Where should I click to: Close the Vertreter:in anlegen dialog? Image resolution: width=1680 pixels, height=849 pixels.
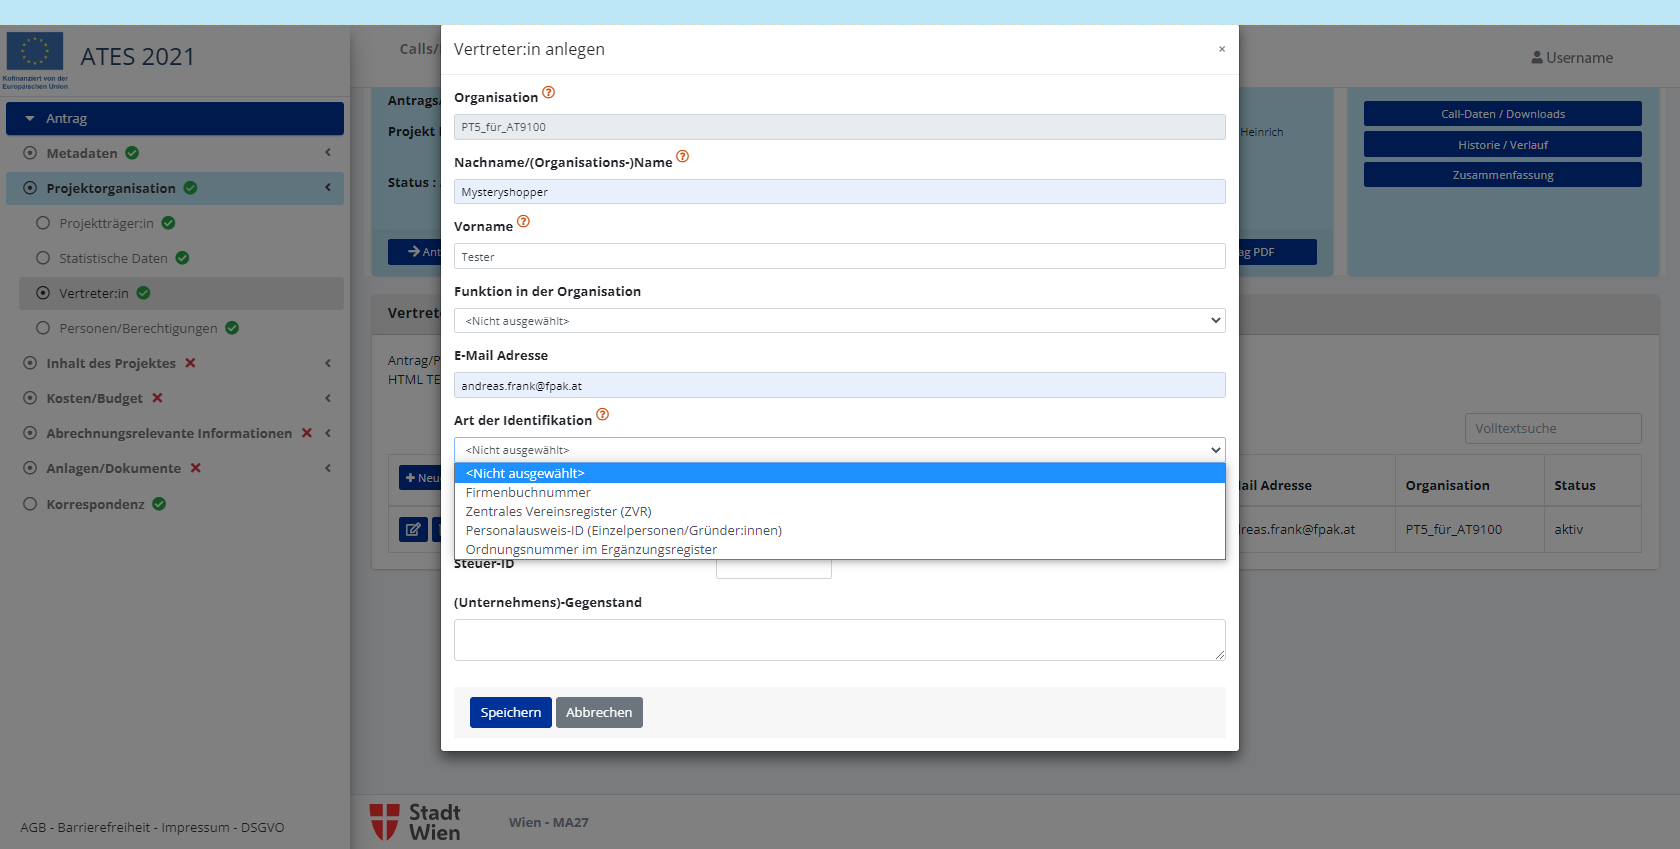1221,49
